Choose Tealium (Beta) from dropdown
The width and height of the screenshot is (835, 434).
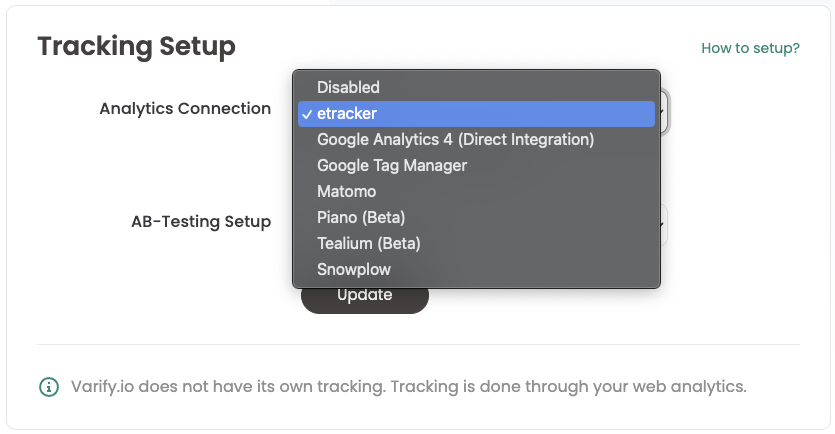476,243
